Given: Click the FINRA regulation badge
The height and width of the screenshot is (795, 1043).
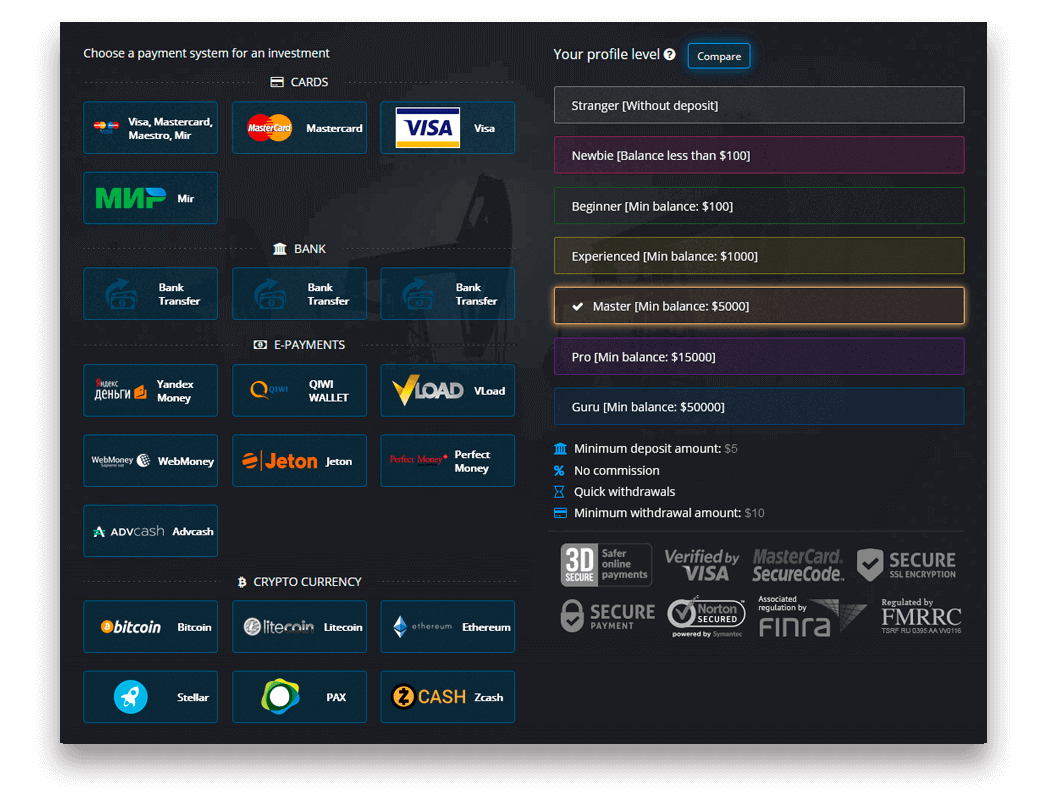Looking at the screenshot, I should pos(812,617).
